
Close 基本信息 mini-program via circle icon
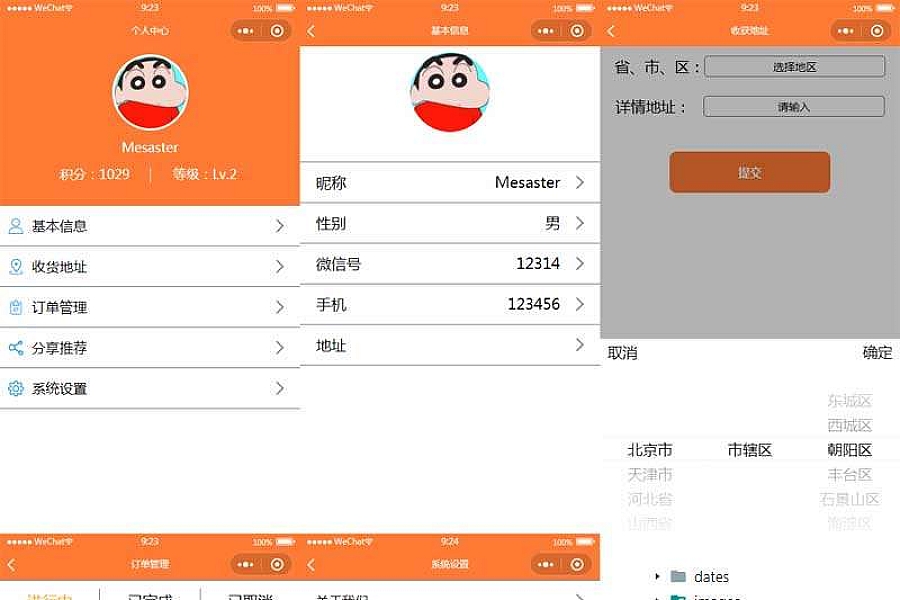pyautogui.click(x=577, y=31)
